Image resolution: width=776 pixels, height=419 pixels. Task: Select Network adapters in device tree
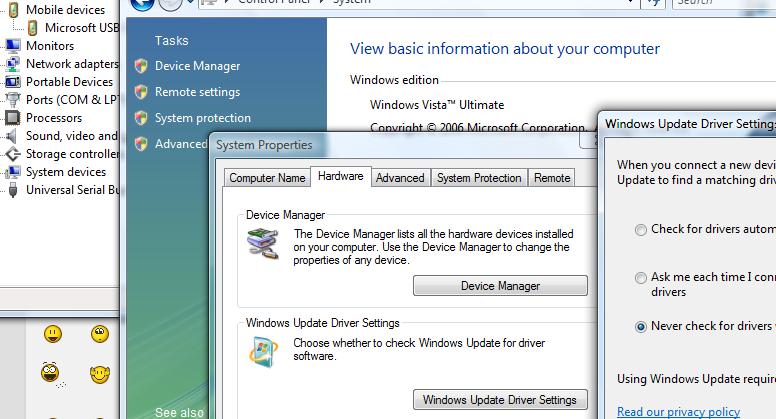pos(72,64)
